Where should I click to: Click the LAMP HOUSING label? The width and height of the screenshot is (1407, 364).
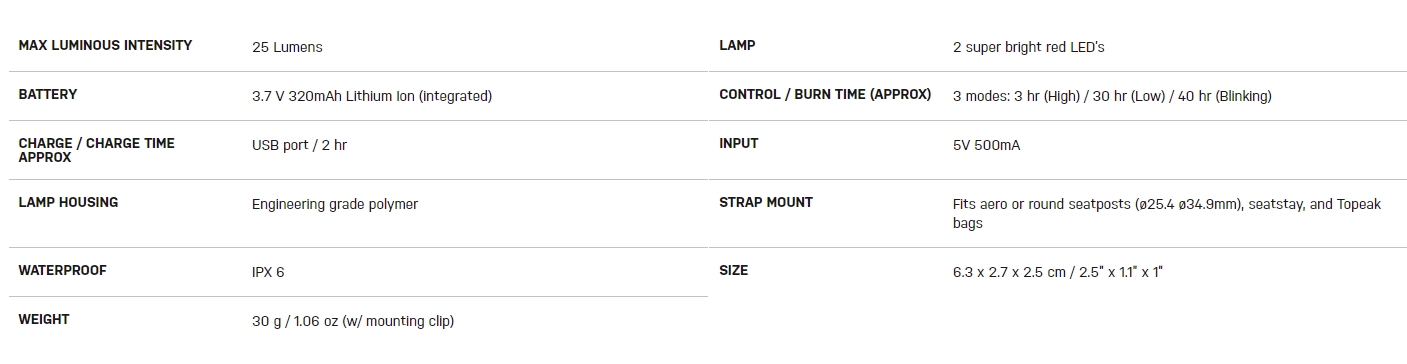68,203
